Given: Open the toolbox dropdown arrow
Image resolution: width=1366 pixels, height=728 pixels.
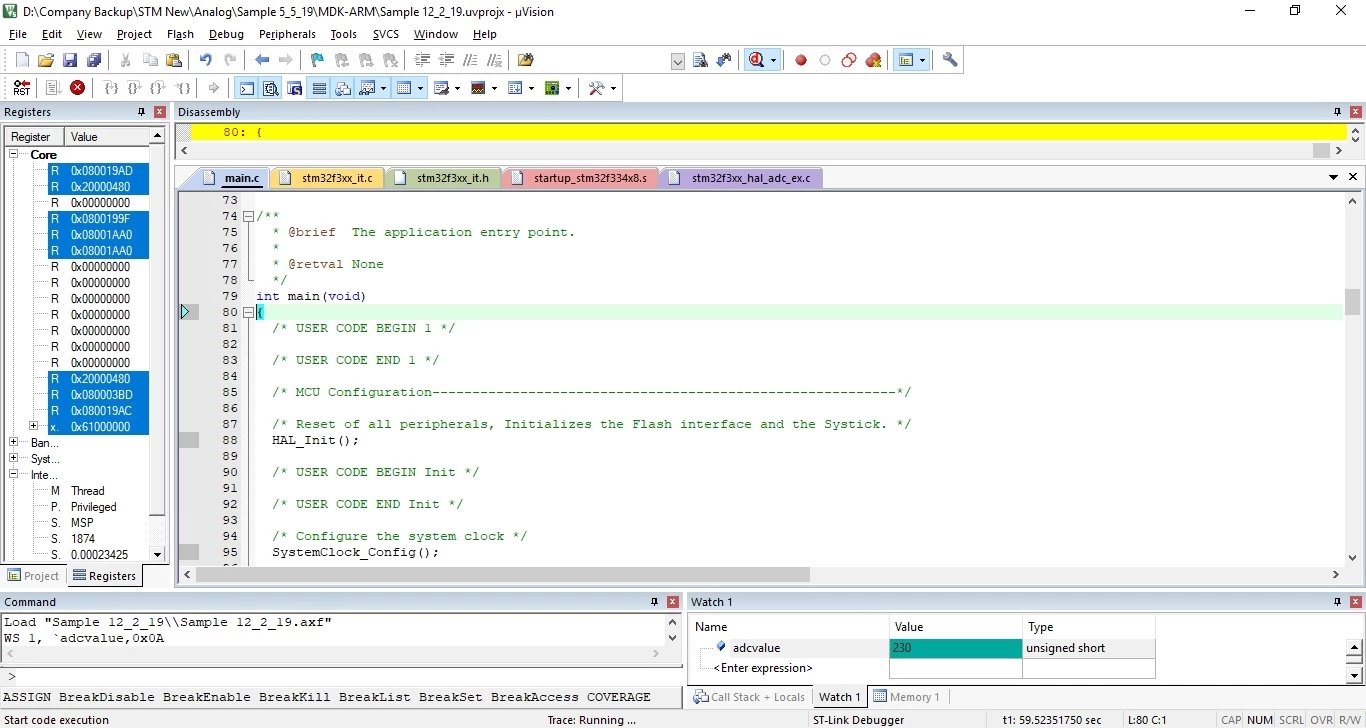Looking at the screenshot, I should [613, 88].
